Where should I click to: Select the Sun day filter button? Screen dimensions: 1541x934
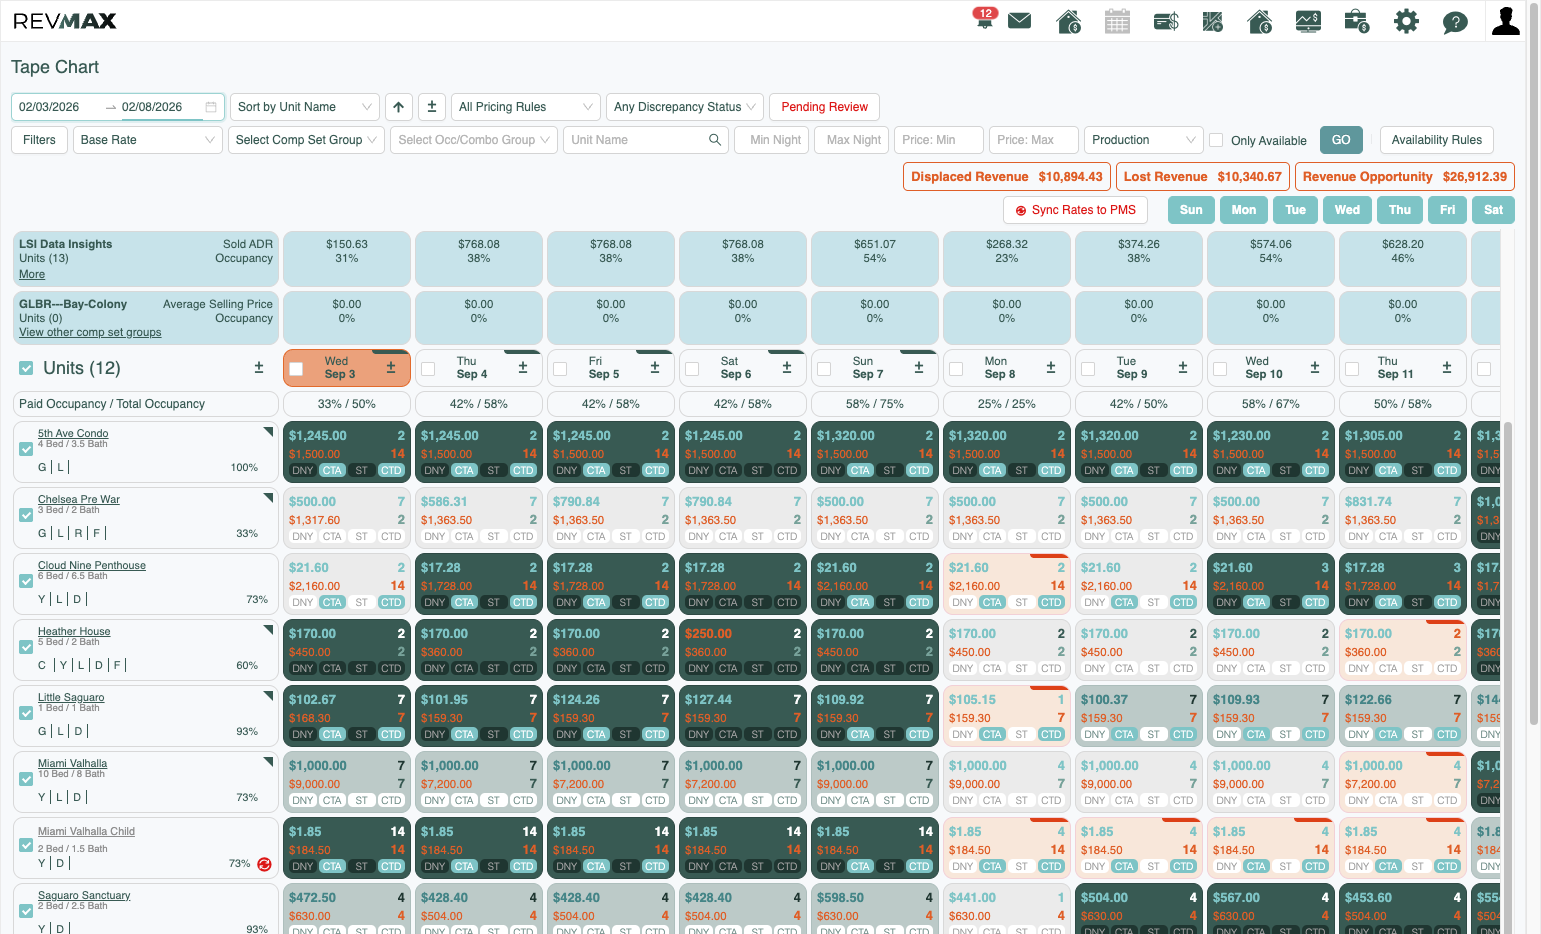pos(1191,210)
